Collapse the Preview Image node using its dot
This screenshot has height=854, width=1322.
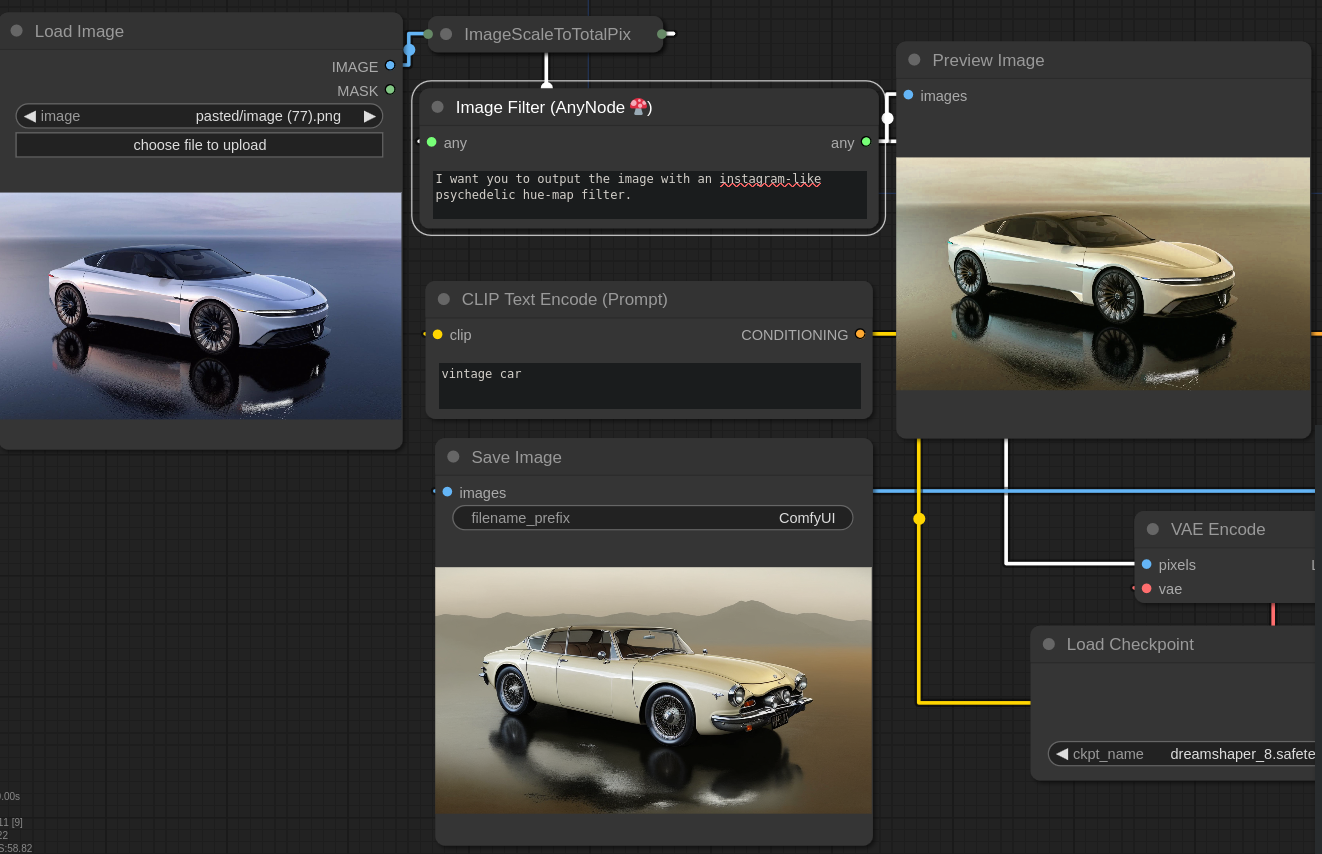[914, 60]
